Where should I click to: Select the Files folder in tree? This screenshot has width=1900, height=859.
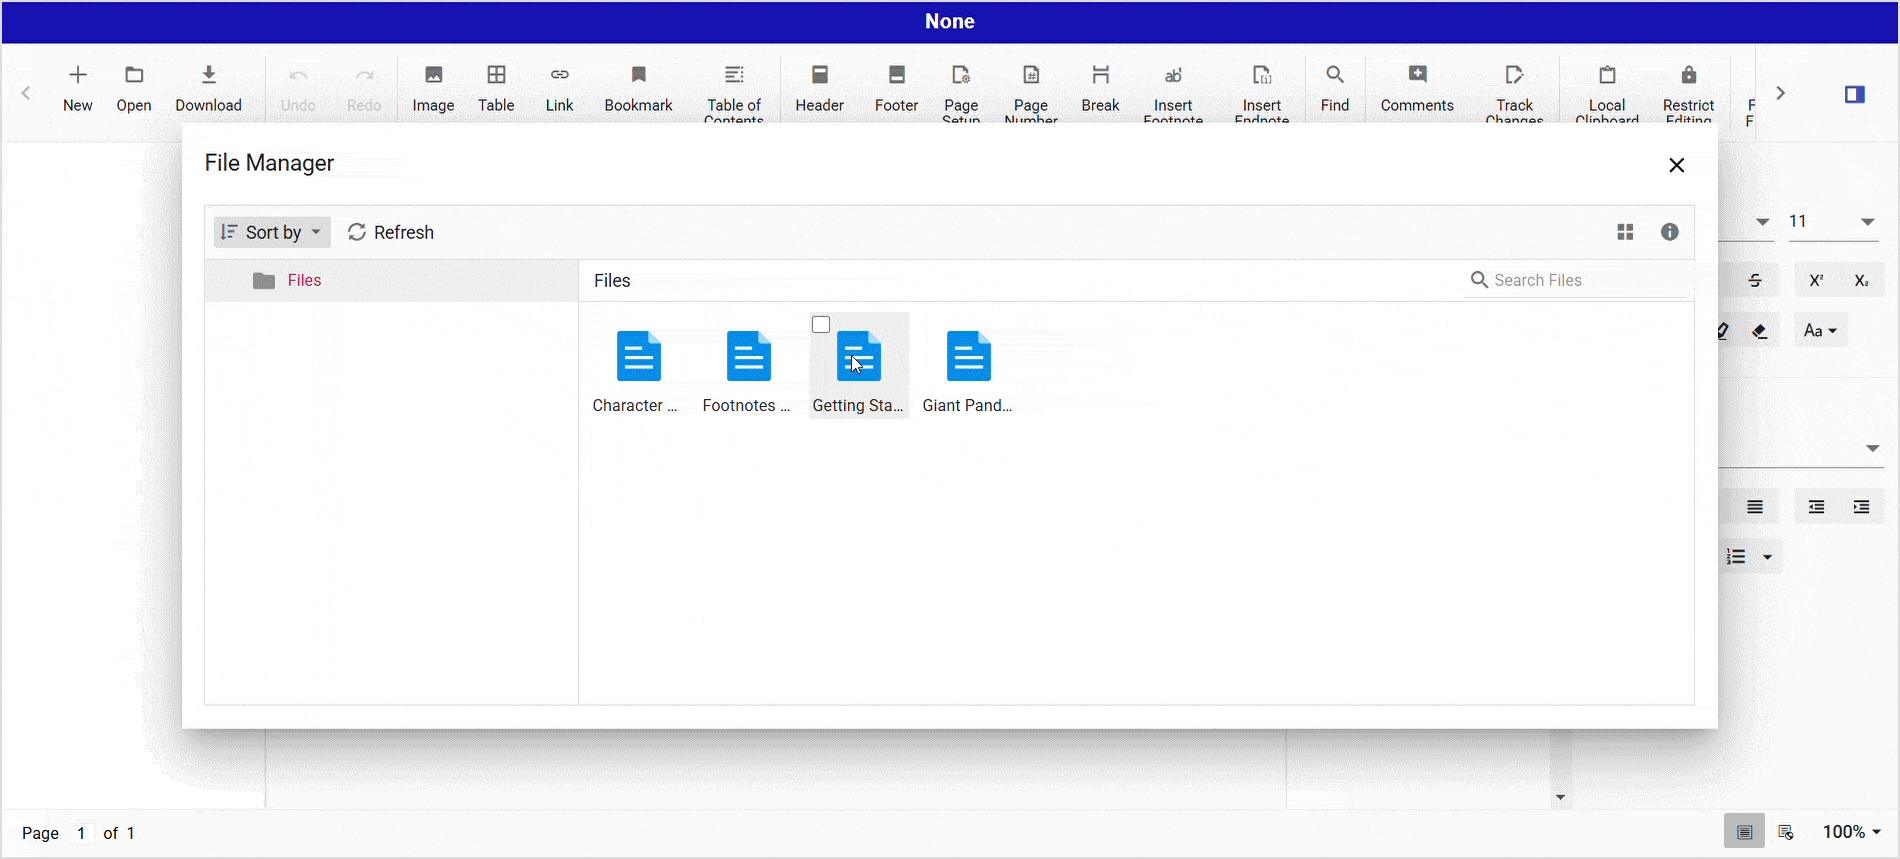pyautogui.click(x=304, y=281)
